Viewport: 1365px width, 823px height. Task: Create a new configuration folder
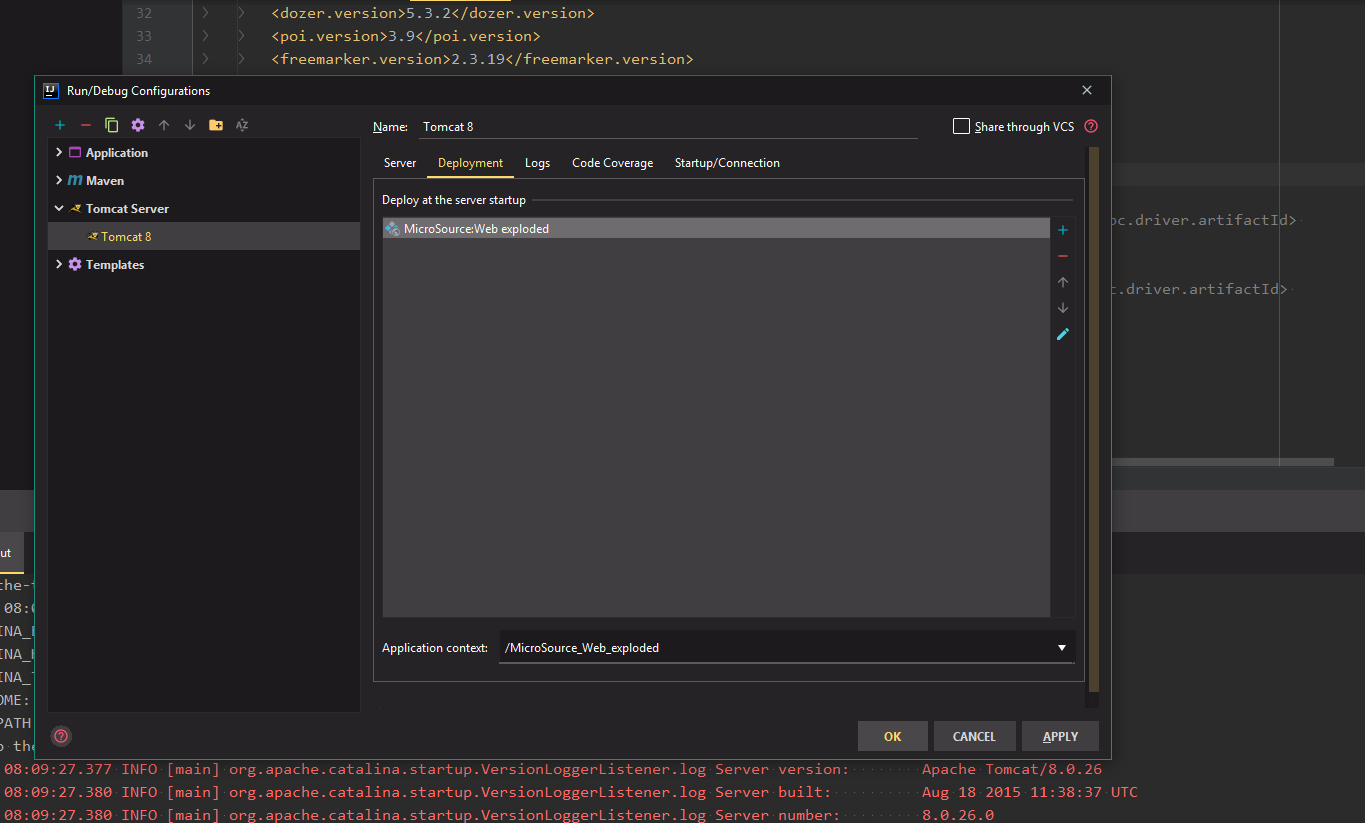coord(216,124)
